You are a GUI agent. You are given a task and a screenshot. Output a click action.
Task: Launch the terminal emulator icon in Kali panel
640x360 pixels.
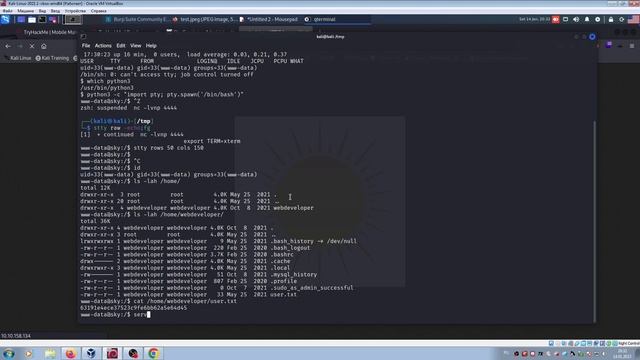click(42, 19)
